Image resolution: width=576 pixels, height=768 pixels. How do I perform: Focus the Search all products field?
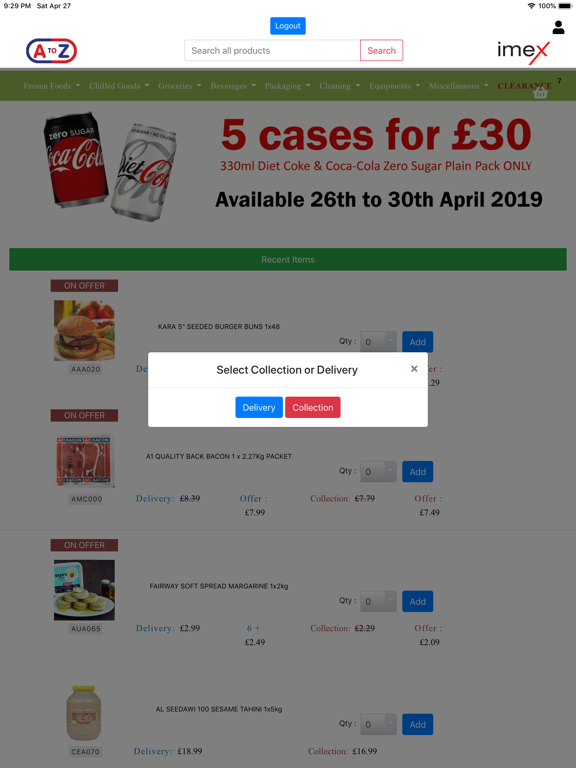(272, 50)
